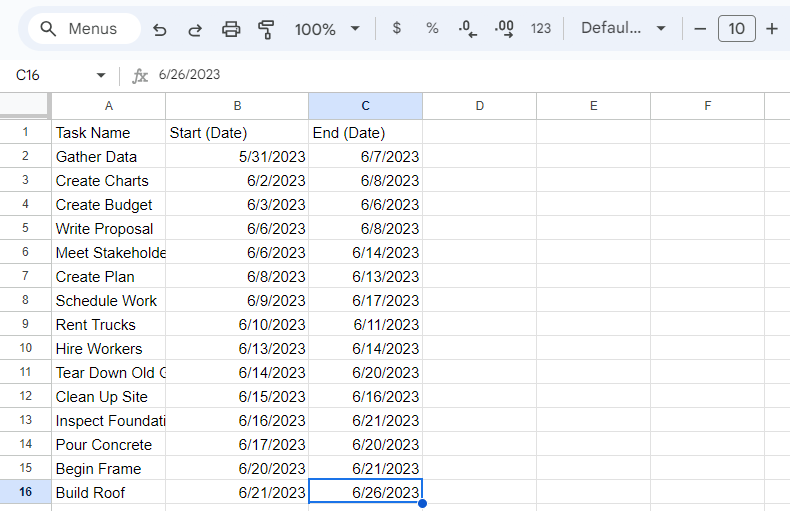790x511 pixels.
Task: Click start date 6/15/2023
Action: (237, 396)
